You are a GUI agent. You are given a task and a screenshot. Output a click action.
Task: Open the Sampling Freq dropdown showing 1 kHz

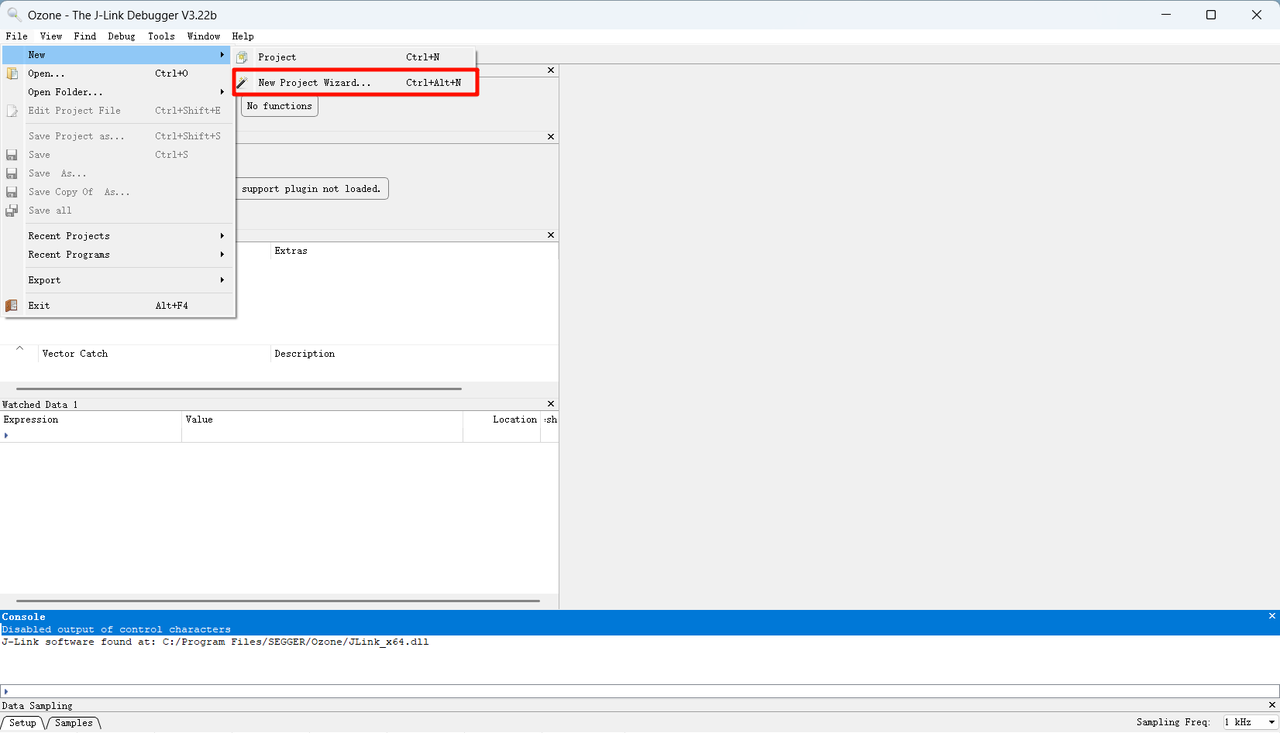tap(1250, 722)
